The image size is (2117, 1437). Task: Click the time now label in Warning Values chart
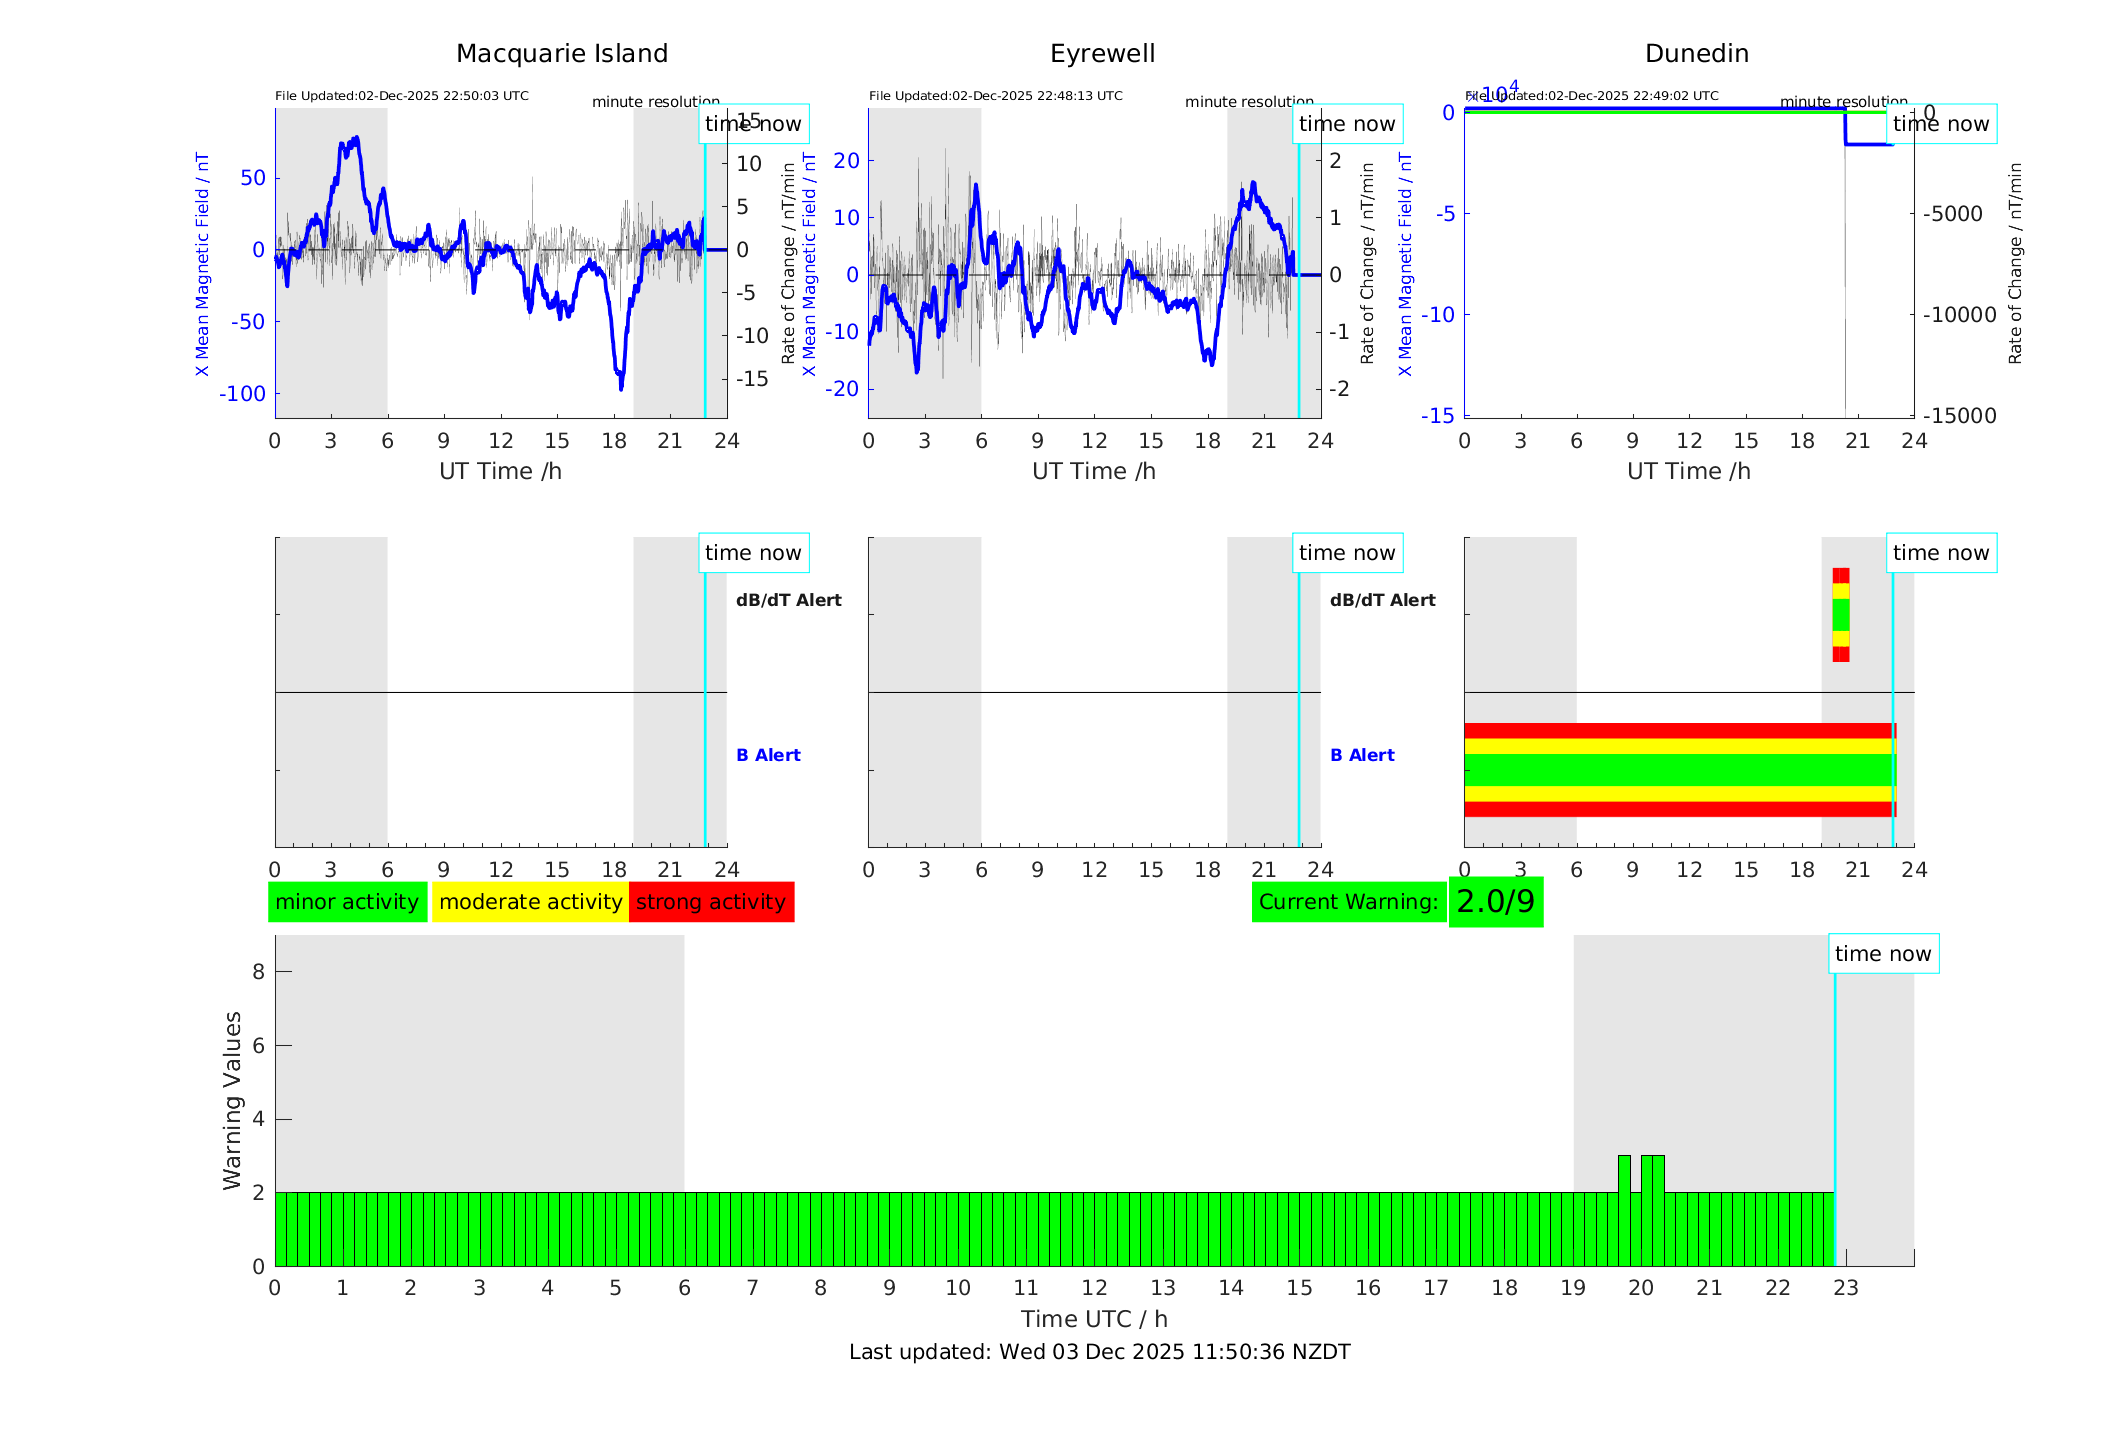coord(1882,954)
